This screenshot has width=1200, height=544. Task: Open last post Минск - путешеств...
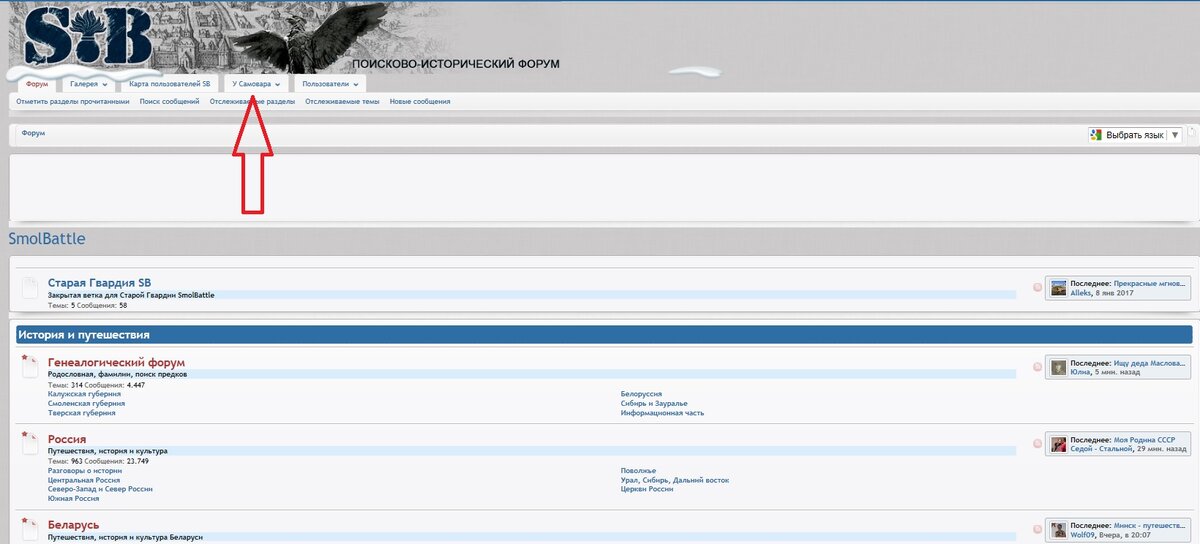1149,525
